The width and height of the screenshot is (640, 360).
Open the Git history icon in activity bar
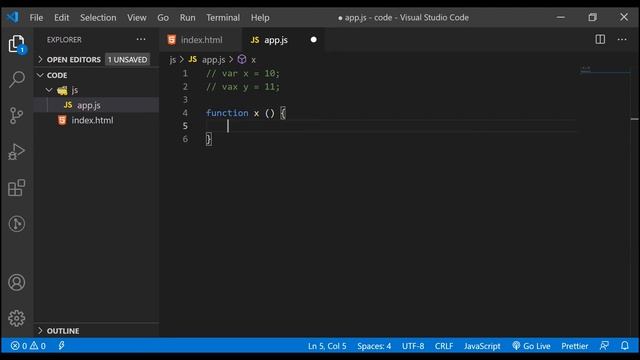pos(17,224)
